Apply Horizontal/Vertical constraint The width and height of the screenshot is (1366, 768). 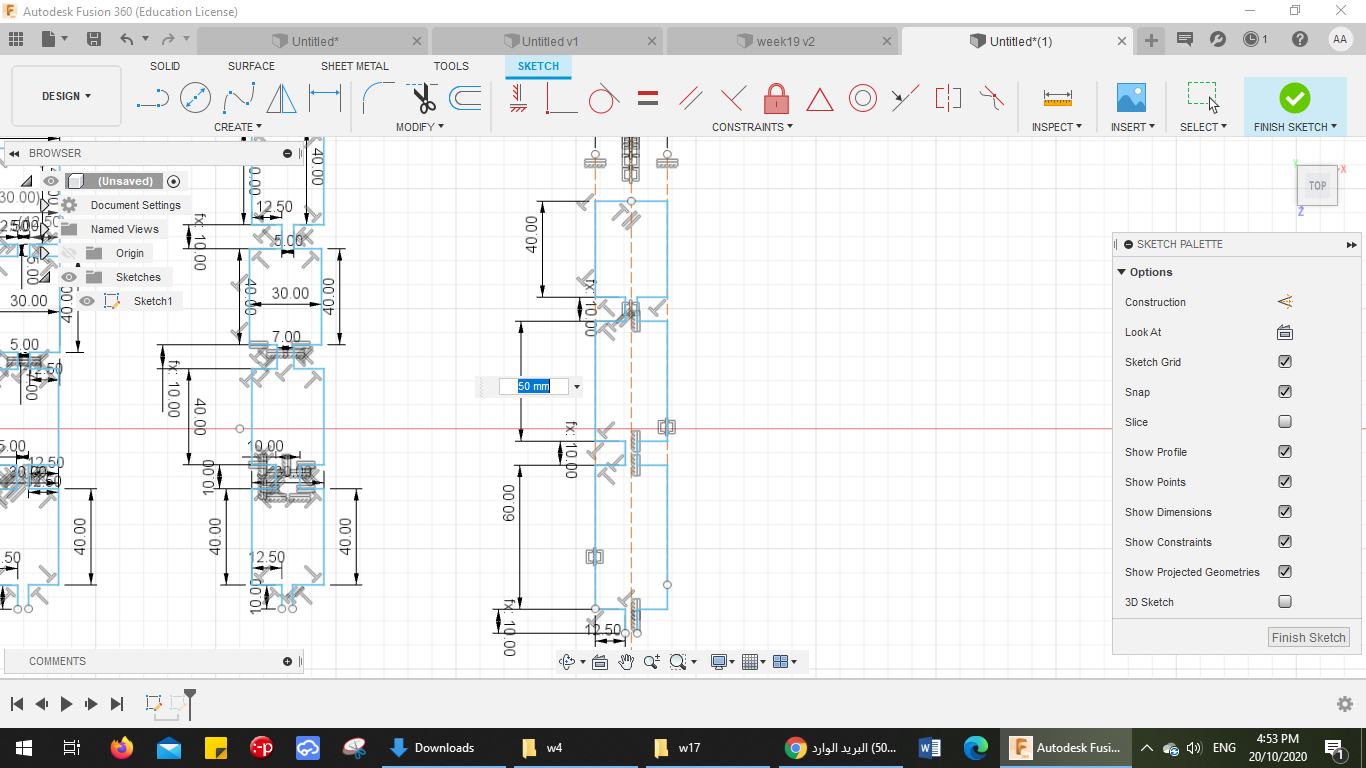click(x=518, y=98)
